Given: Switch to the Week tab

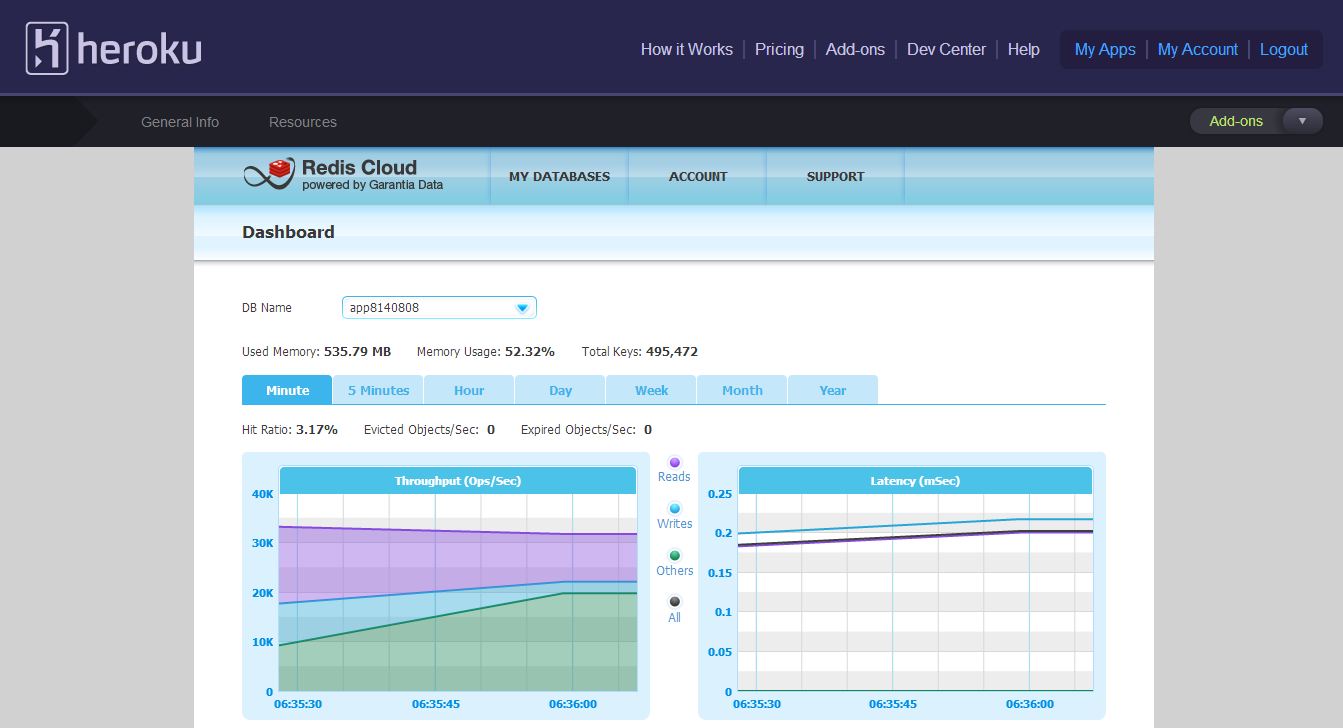Looking at the screenshot, I should (651, 390).
